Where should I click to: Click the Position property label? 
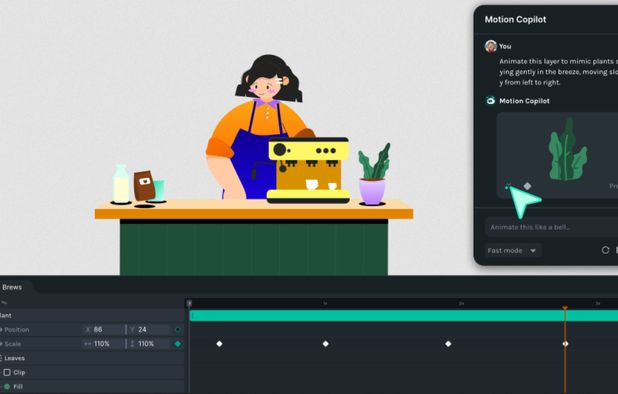click(17, 329)
